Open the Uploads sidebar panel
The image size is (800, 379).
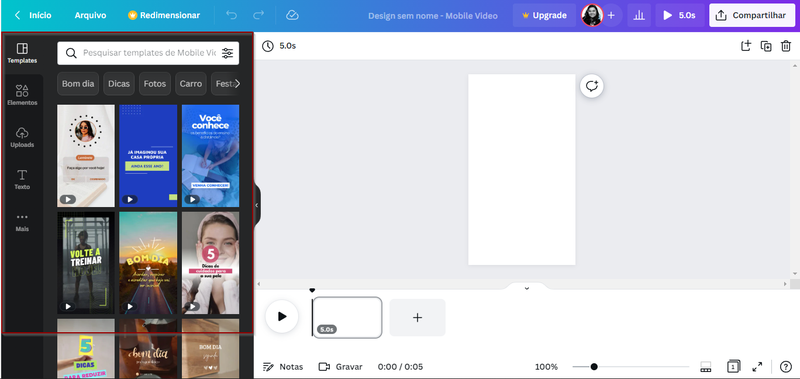point(22,138)
